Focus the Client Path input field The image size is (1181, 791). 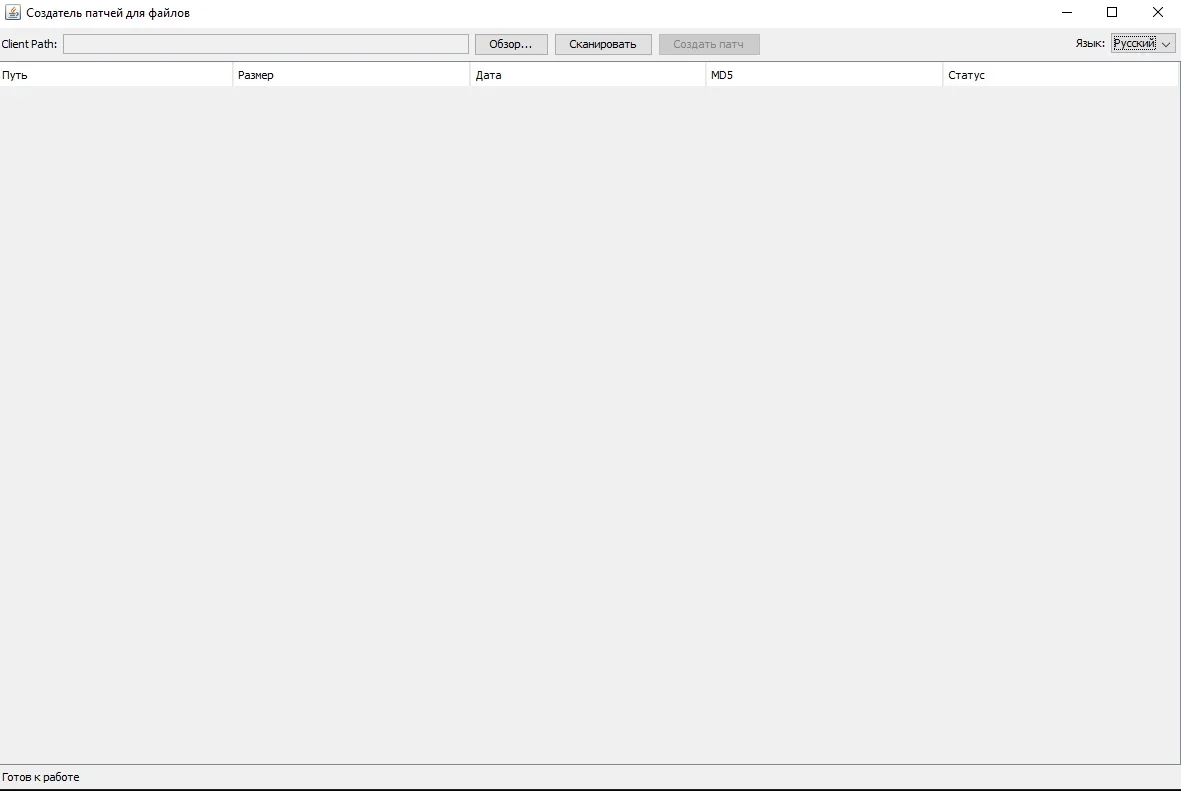pos(266,44)
